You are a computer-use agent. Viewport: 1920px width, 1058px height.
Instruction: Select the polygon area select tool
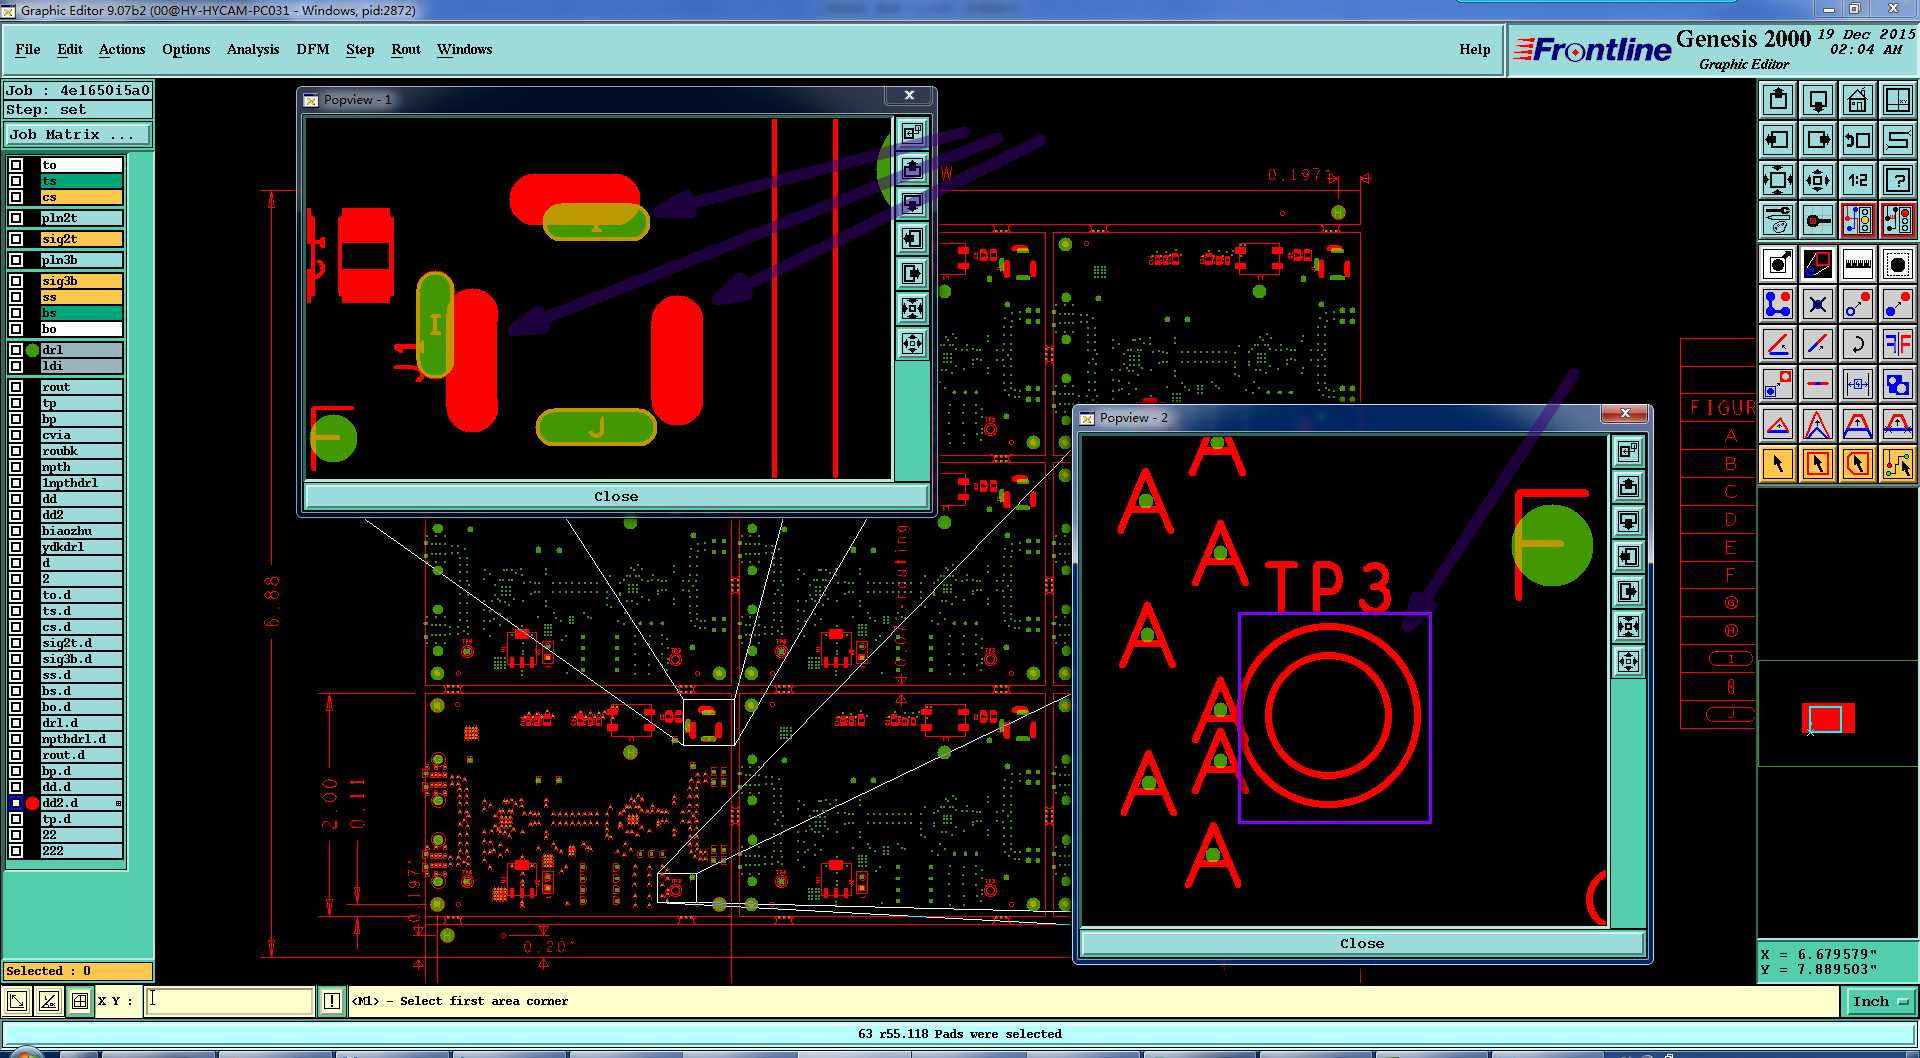pos(1858,464)
